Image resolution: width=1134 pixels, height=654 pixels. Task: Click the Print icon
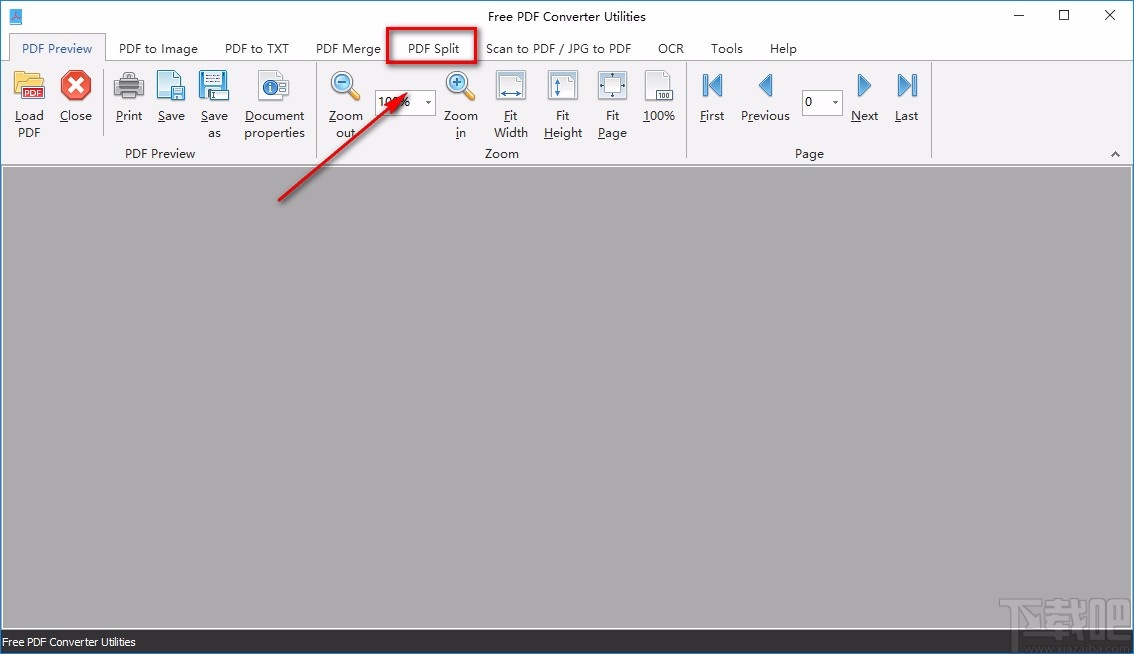point(129,86)
